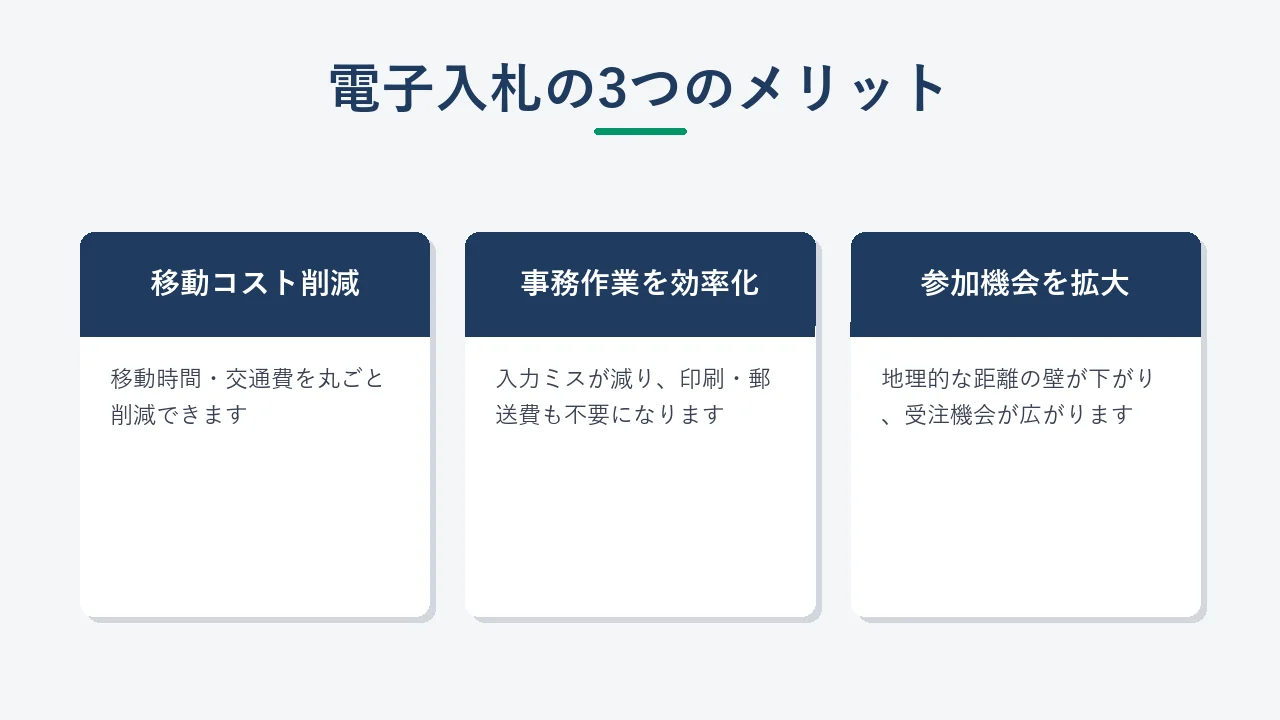The height and width of the screenshot is (720, 1280).
Task: Click the text 削減できます in first card
Action: tap(179, 414)
